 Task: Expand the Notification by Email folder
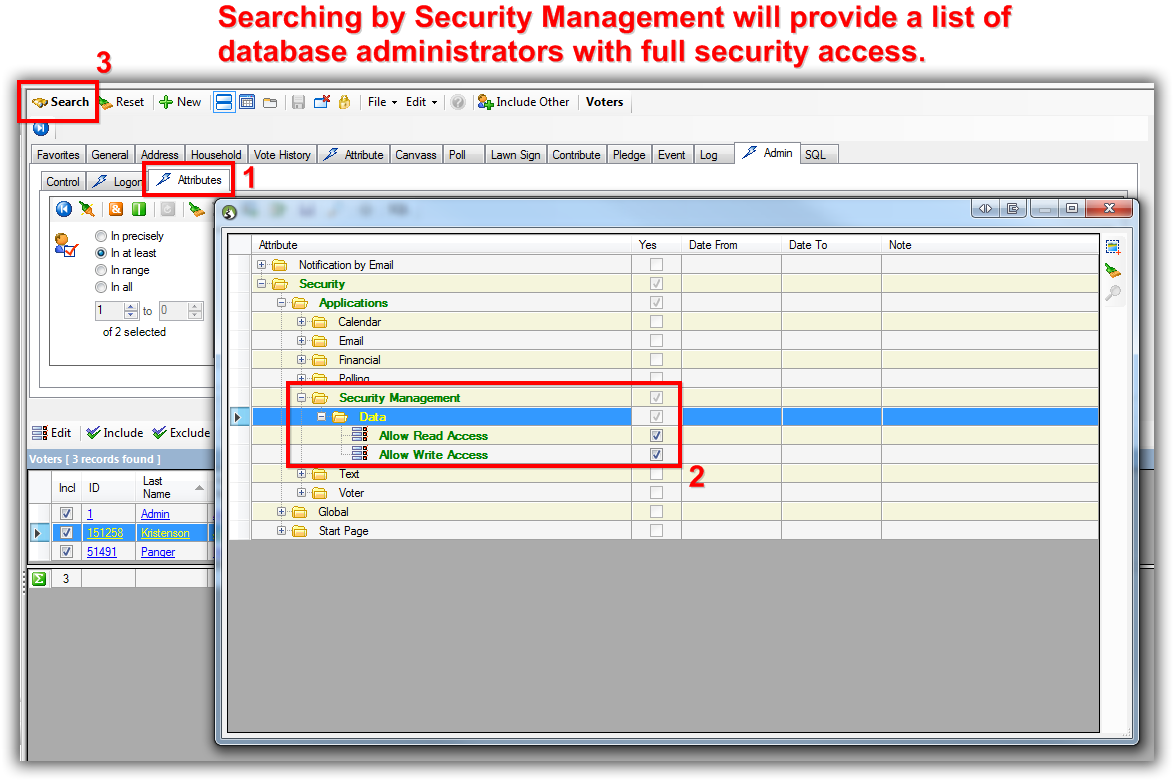263,265
